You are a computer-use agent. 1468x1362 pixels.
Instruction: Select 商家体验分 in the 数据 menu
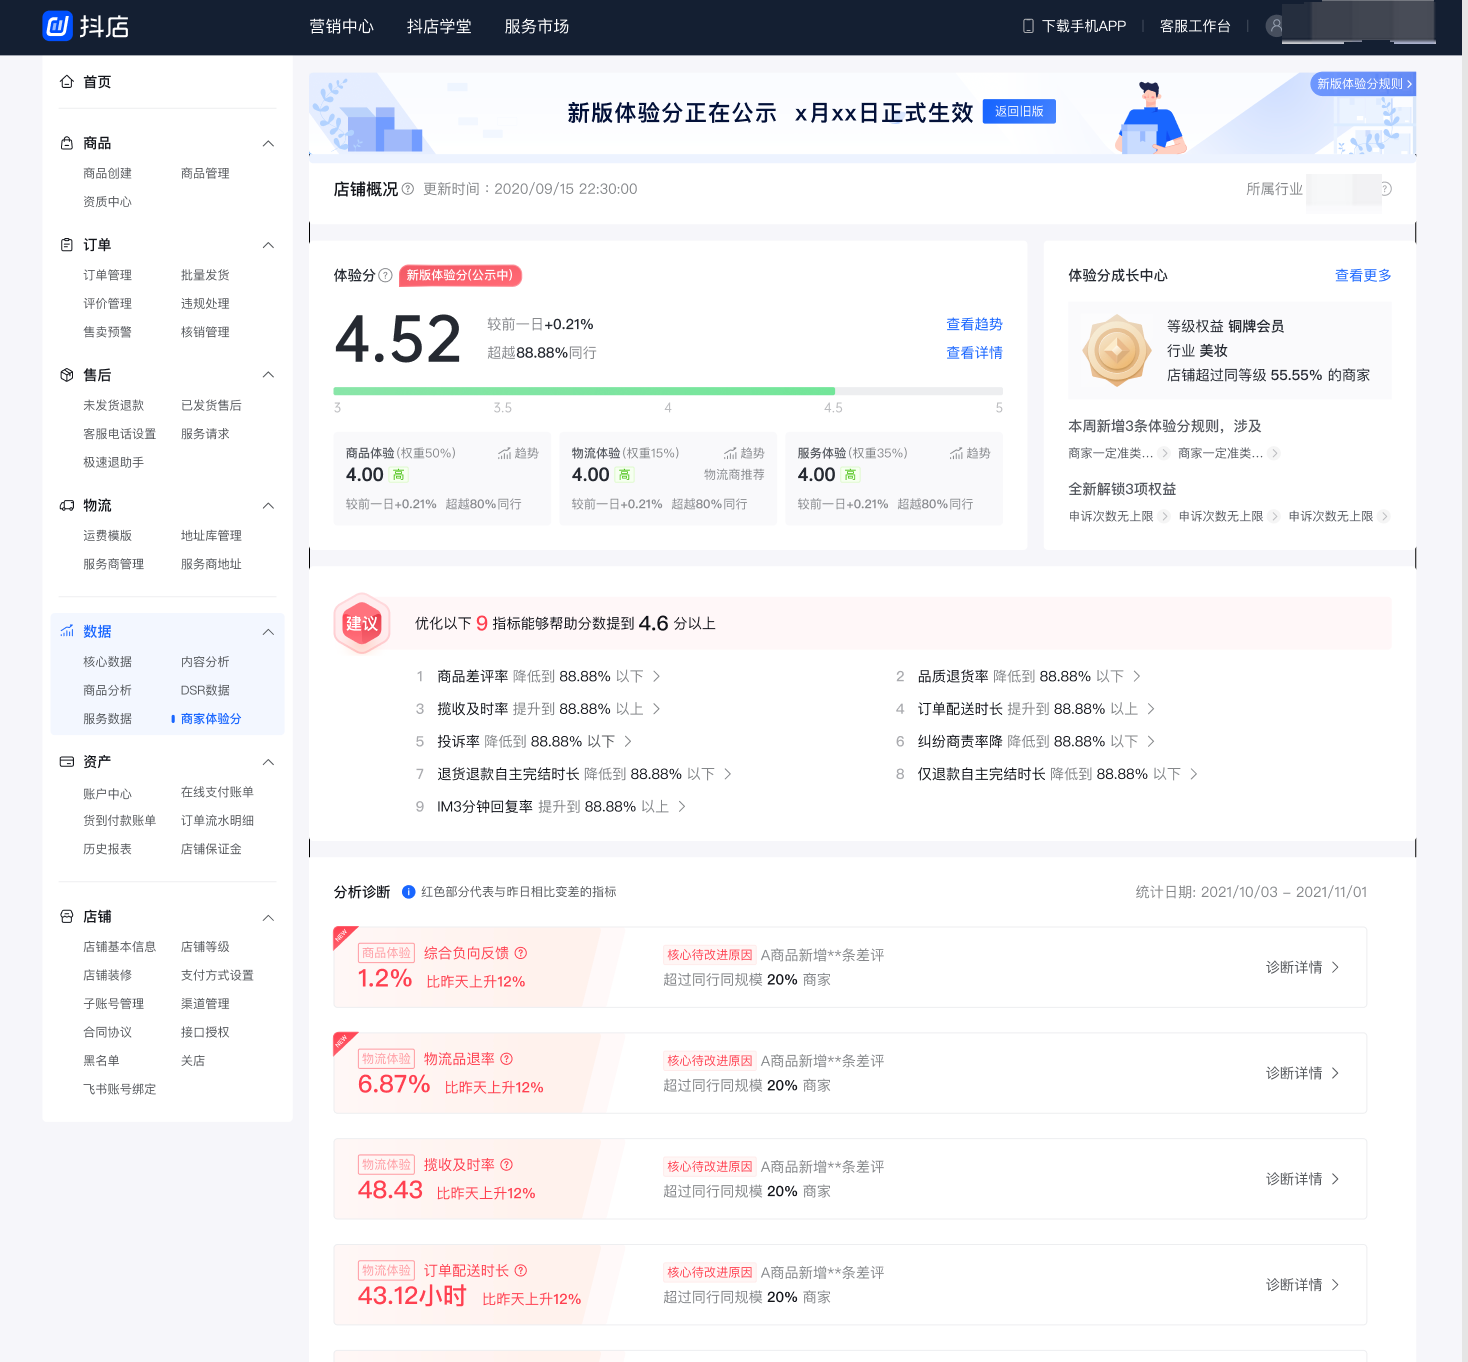click(210, 718)
